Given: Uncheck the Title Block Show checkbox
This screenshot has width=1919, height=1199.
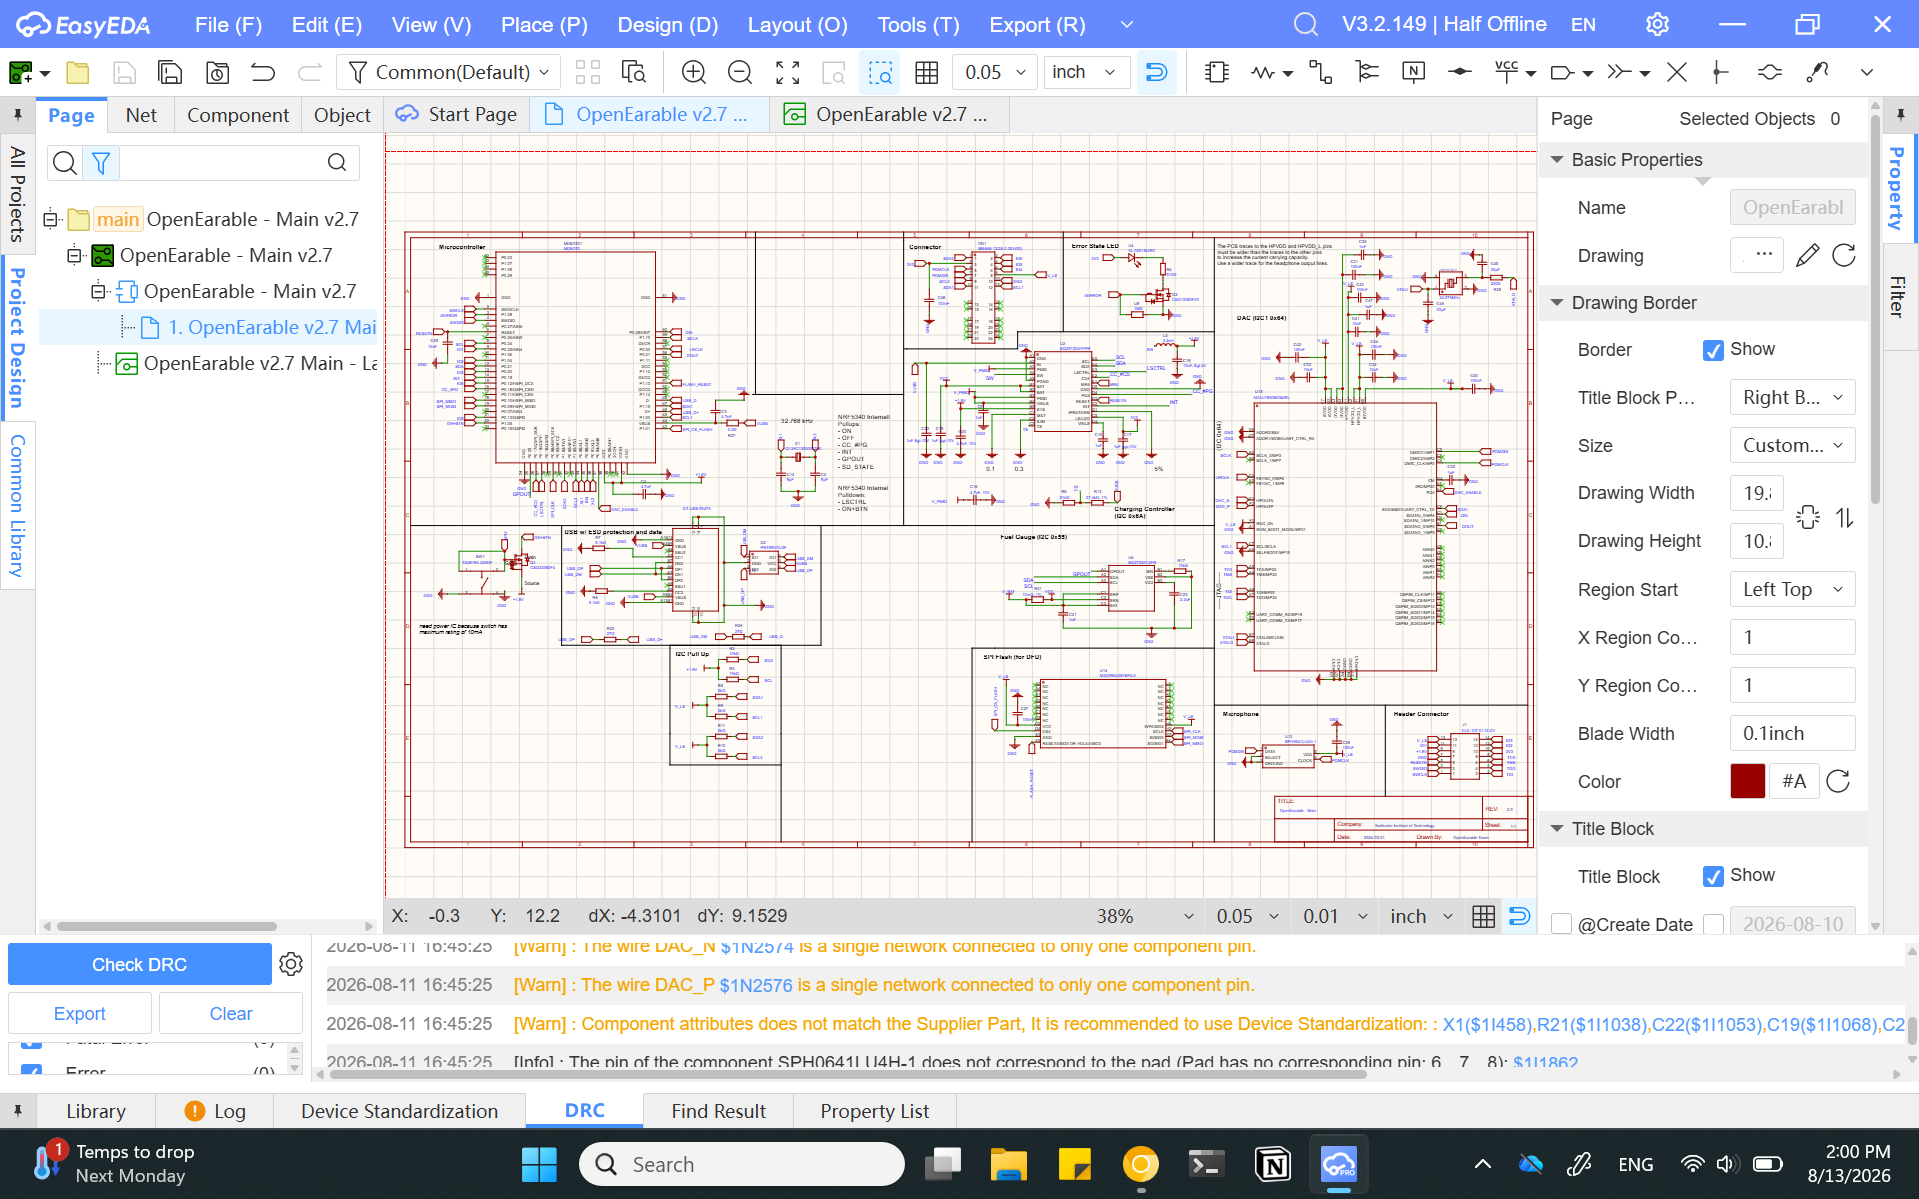Looking at the screenshot, I should click(x=1713, y=876).
